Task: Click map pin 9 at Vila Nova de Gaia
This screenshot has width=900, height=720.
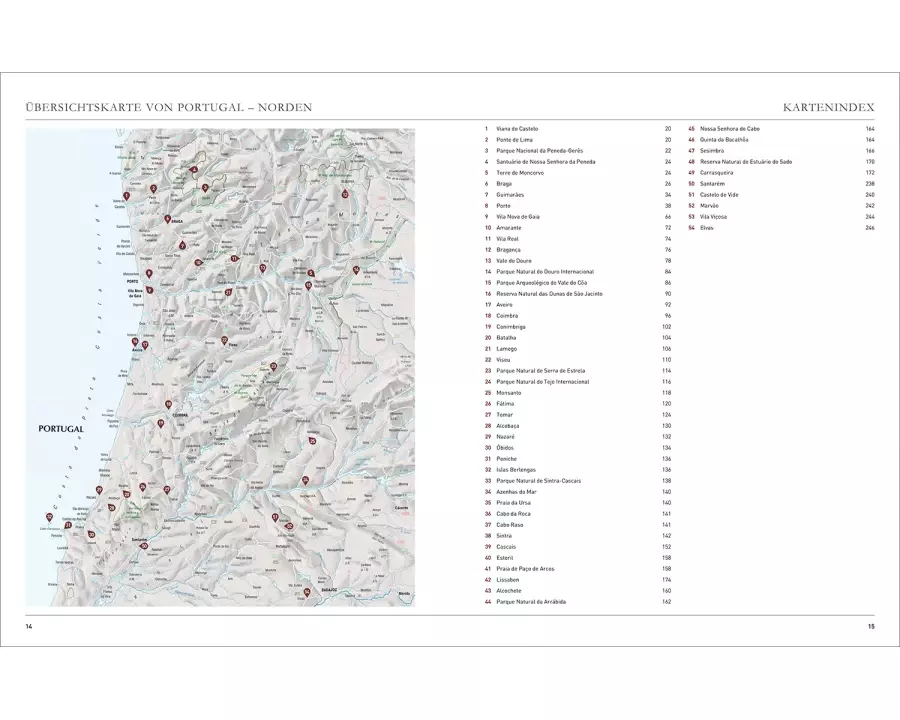Action: (149, 290)
